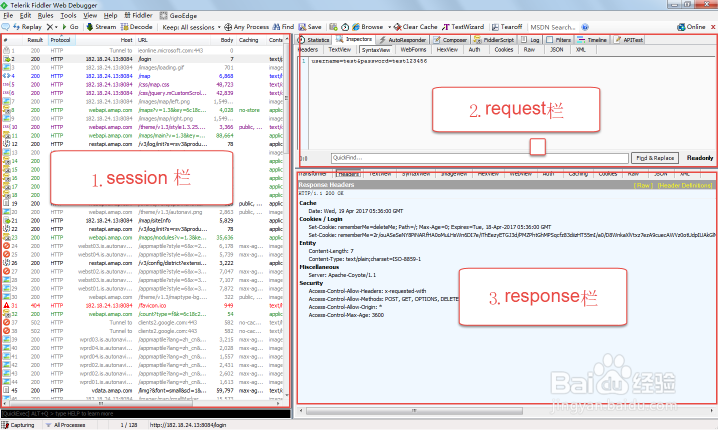This screenshot has height=430, width=718.
Task: Open the Help menu
Action: 110,16
